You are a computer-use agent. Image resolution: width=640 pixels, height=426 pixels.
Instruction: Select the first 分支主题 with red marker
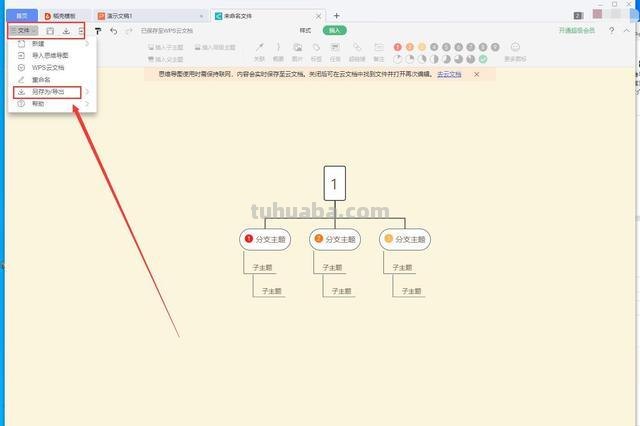(x=265, y=239)
